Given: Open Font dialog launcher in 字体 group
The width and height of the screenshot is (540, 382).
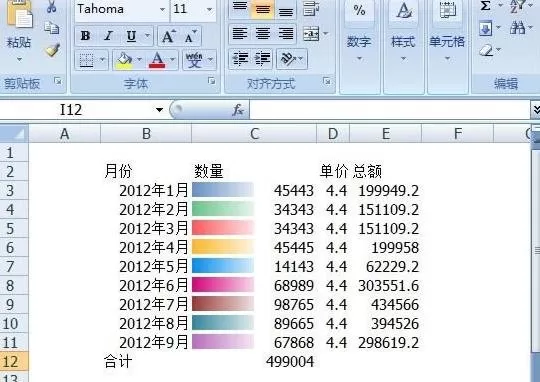Looking at the screenshot, I should (x=211, y=81).
